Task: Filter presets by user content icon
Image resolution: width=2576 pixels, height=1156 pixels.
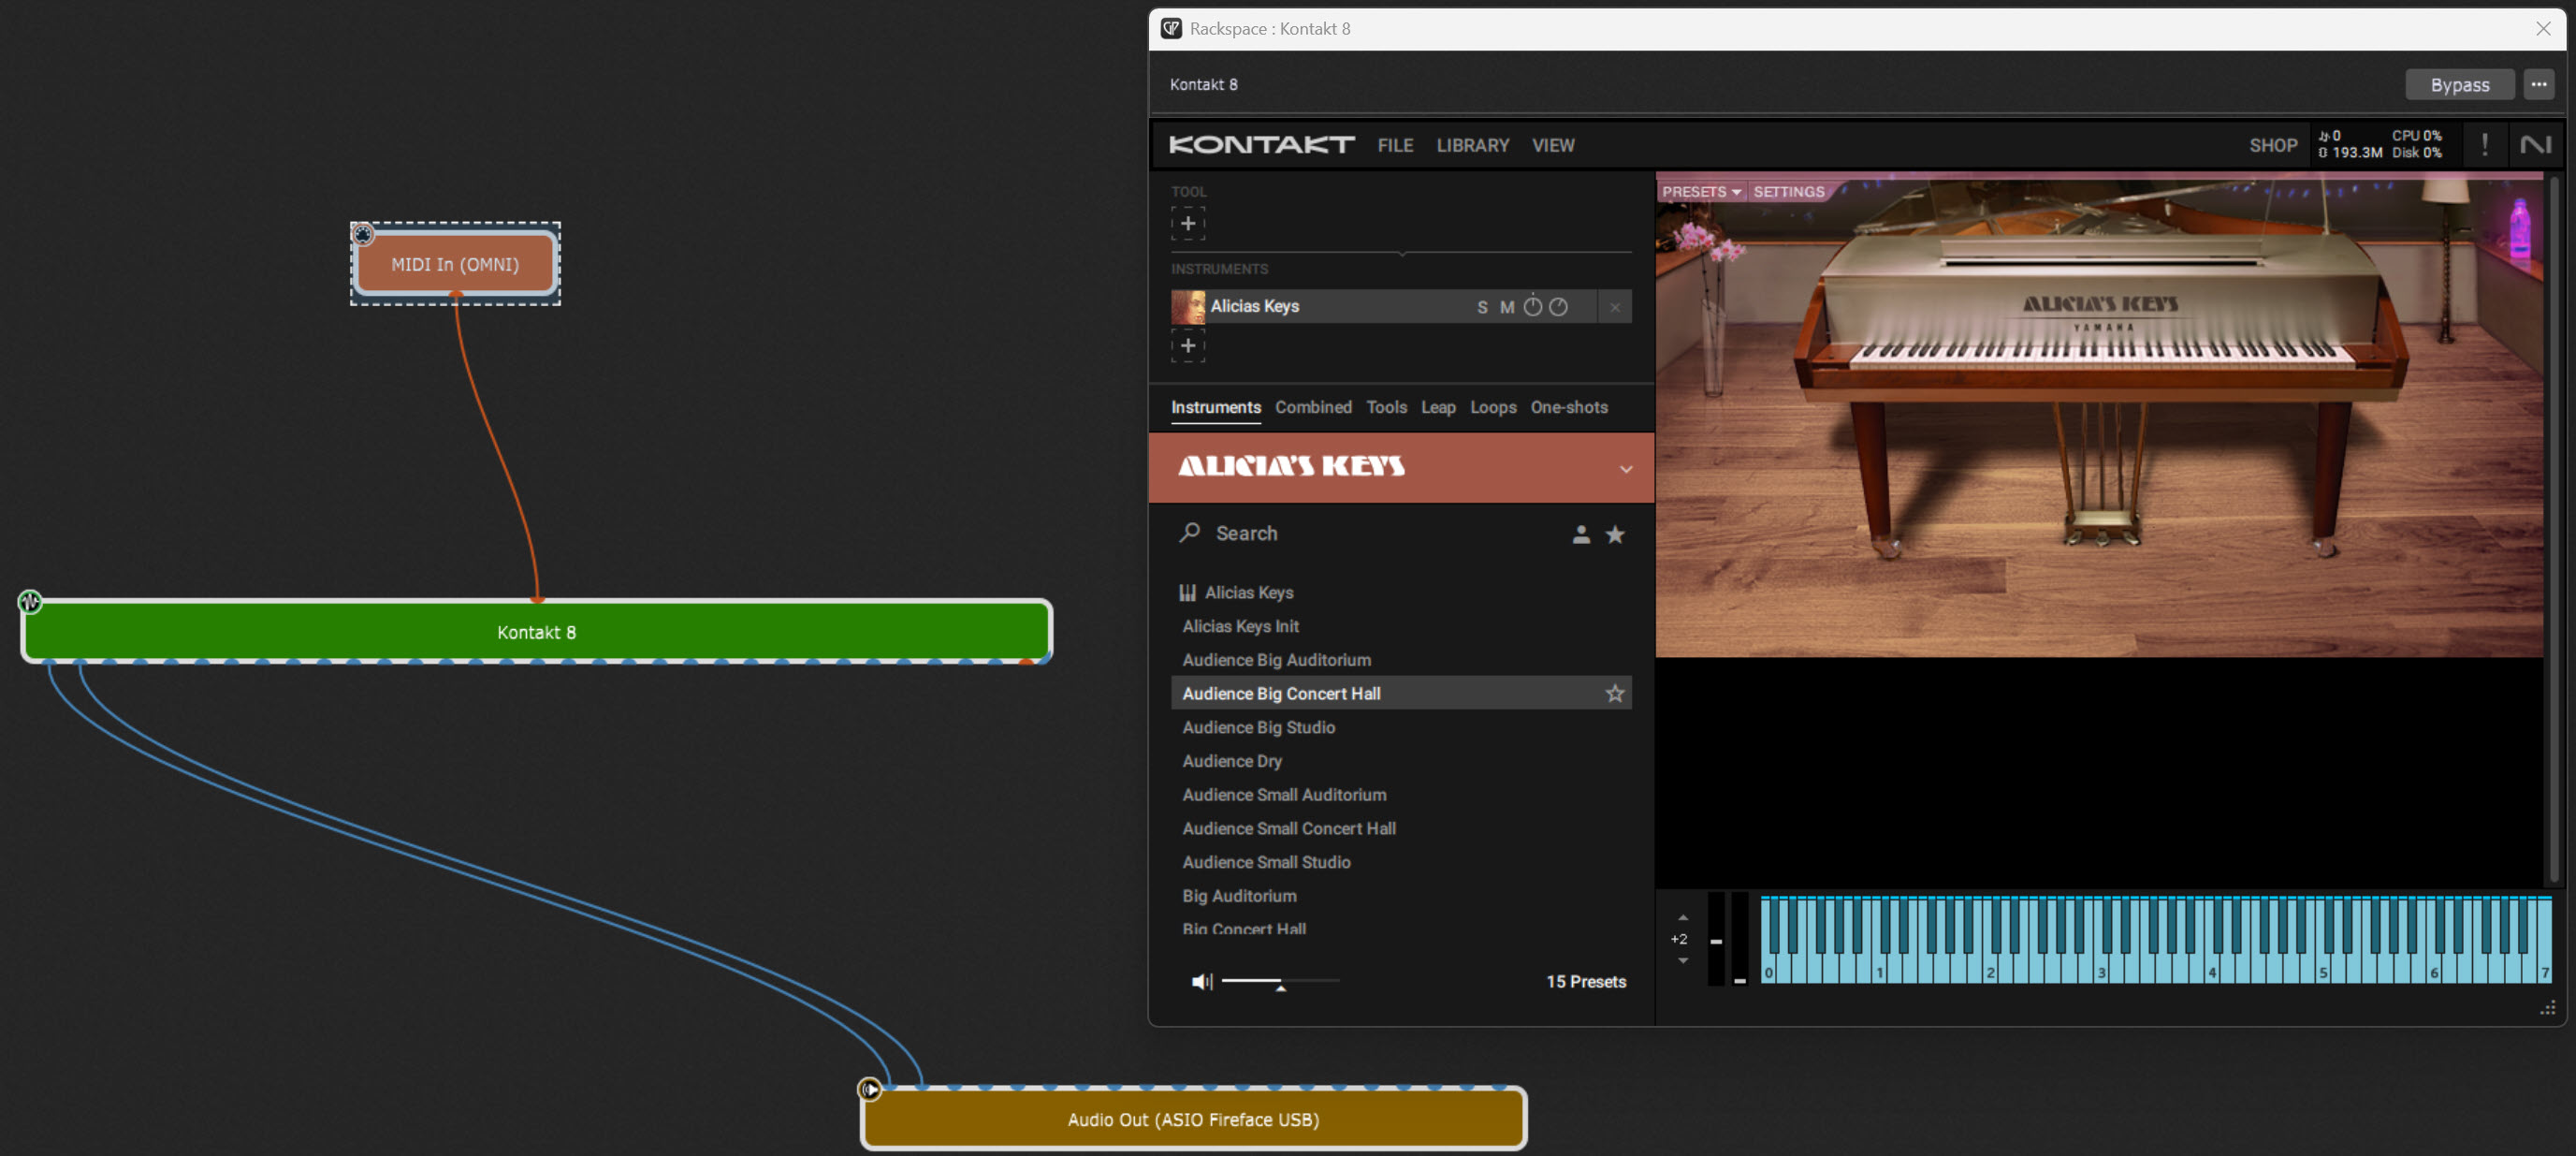Action: click(1580, 534)
